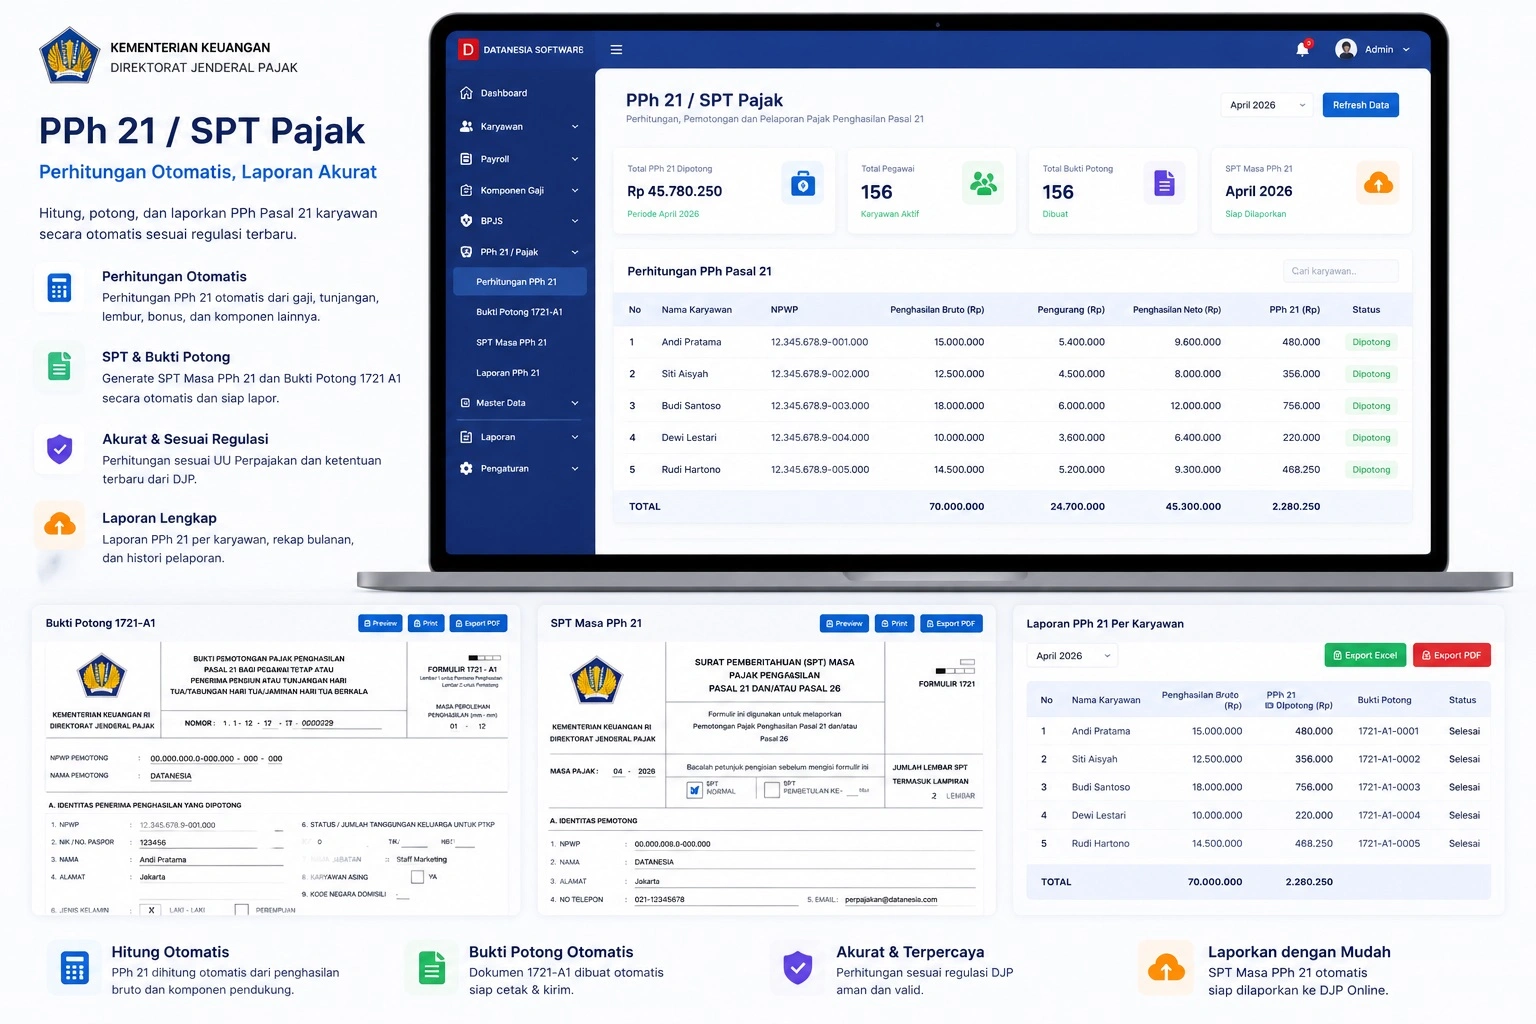Click the SPT & Bukti Potong document icon
The image size is (1536, 1024).
click(59, 367)
